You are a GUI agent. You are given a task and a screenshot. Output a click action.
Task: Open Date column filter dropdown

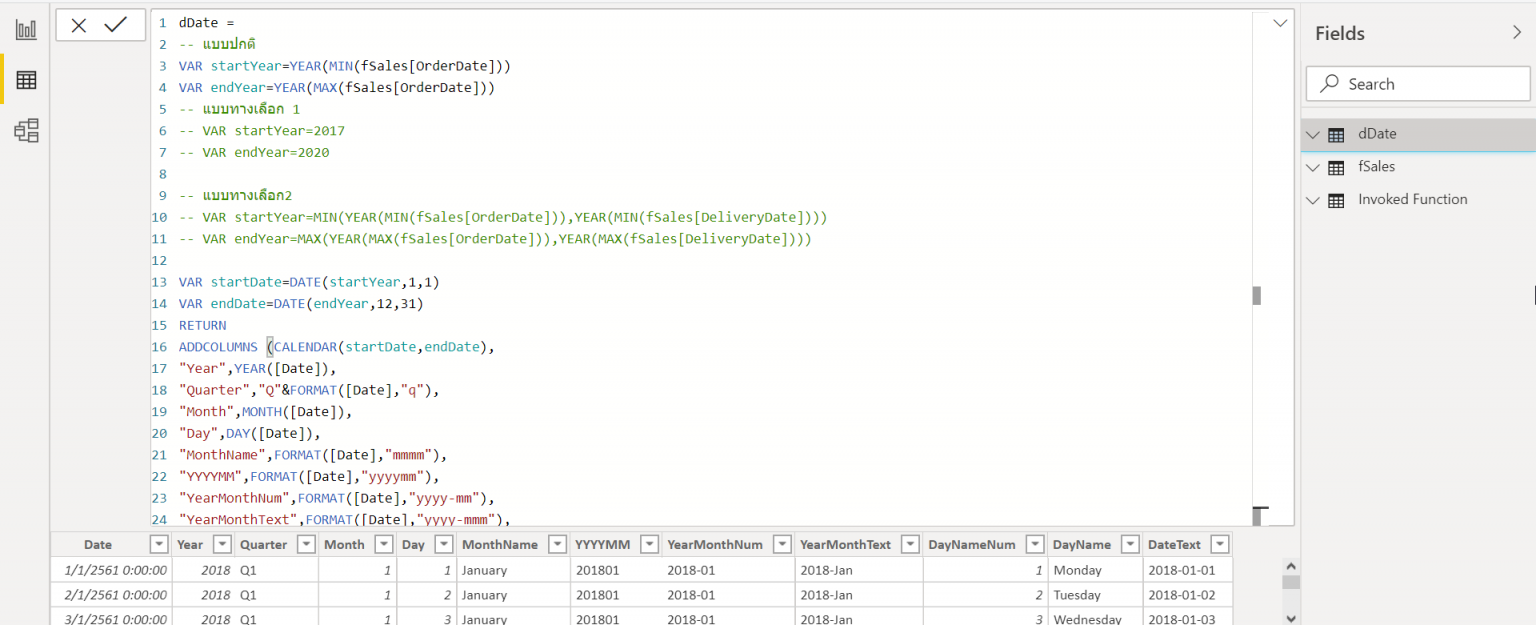pyautogui.click(x=158, y=545)
